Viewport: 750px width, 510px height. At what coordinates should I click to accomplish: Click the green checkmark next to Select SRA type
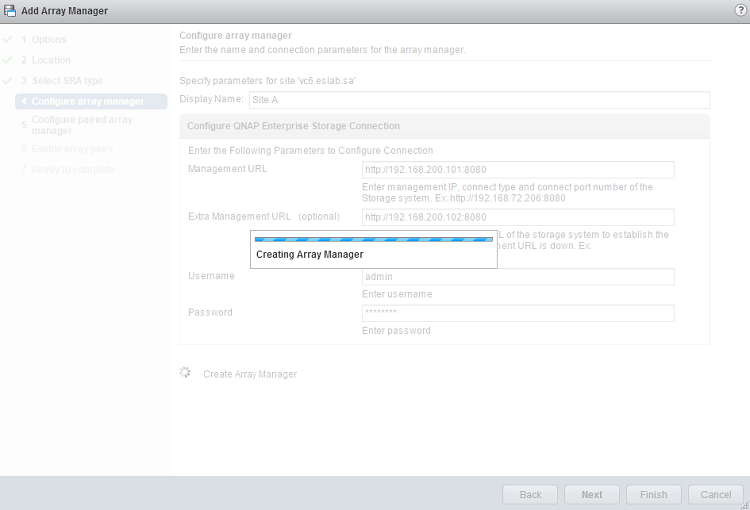(8, 81)
